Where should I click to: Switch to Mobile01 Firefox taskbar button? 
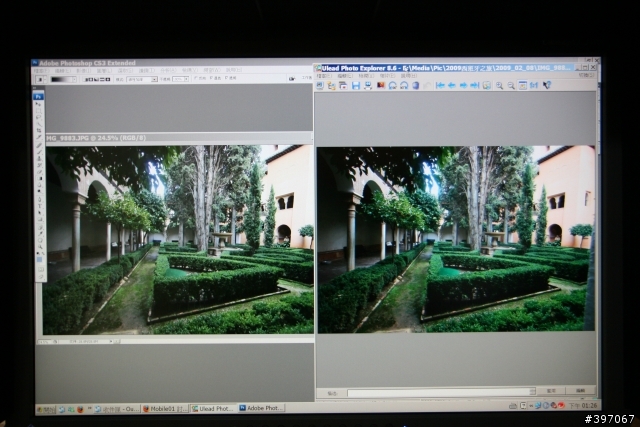[164, 409]
